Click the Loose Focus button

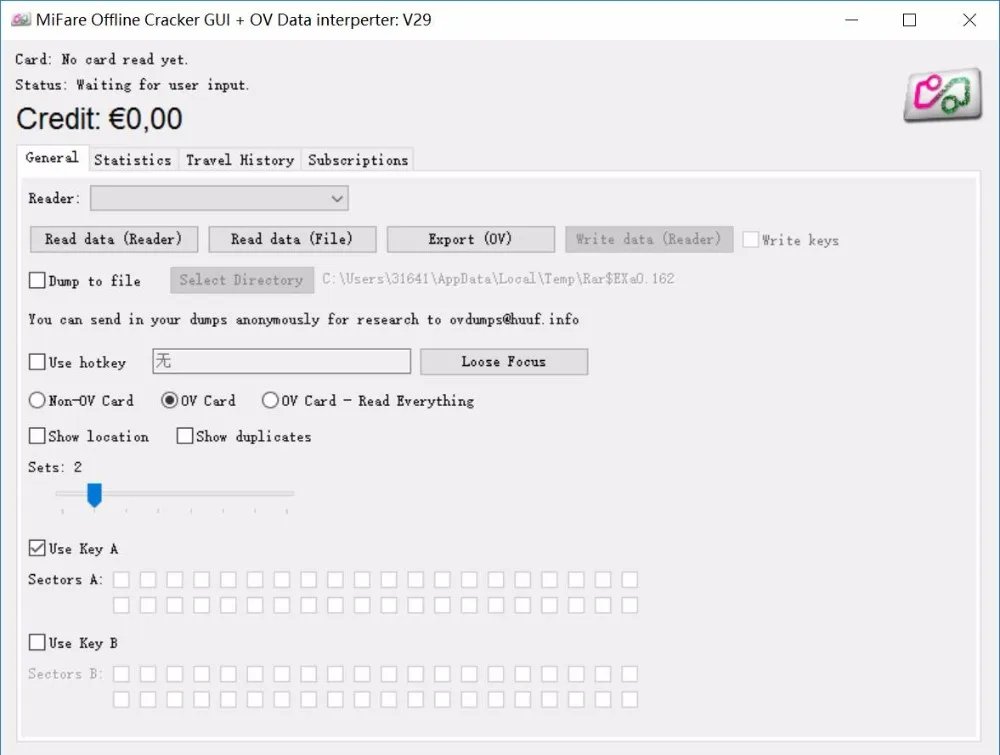coord(504,362)
